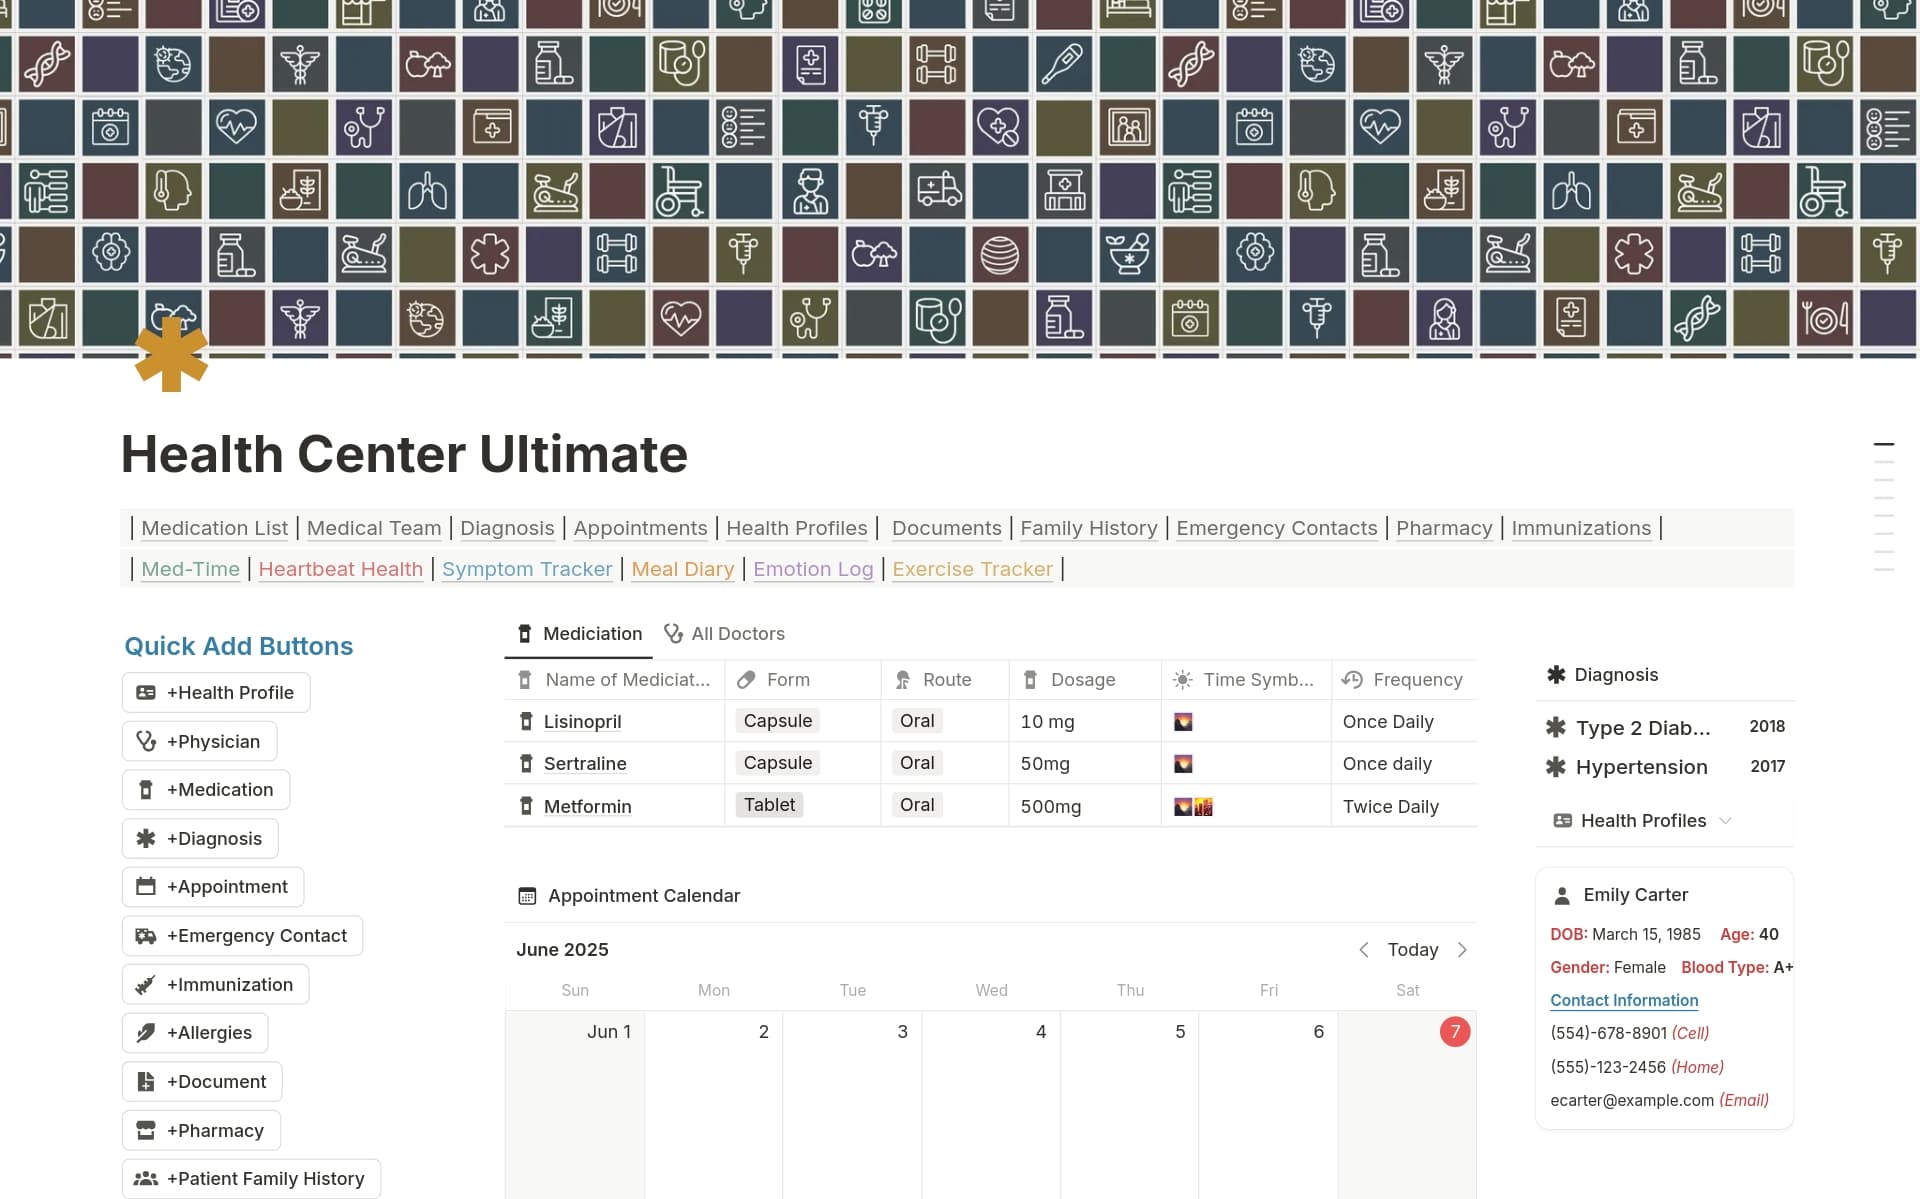Click the card icon beside Health Profiles
The width and height of the screenshot is (1920, 1199).
(x=1562, y=820)
